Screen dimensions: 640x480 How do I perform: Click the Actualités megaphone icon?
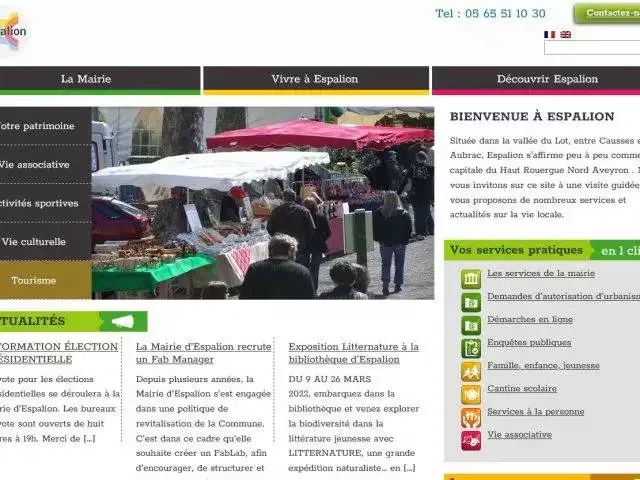(x=123, y=321)
